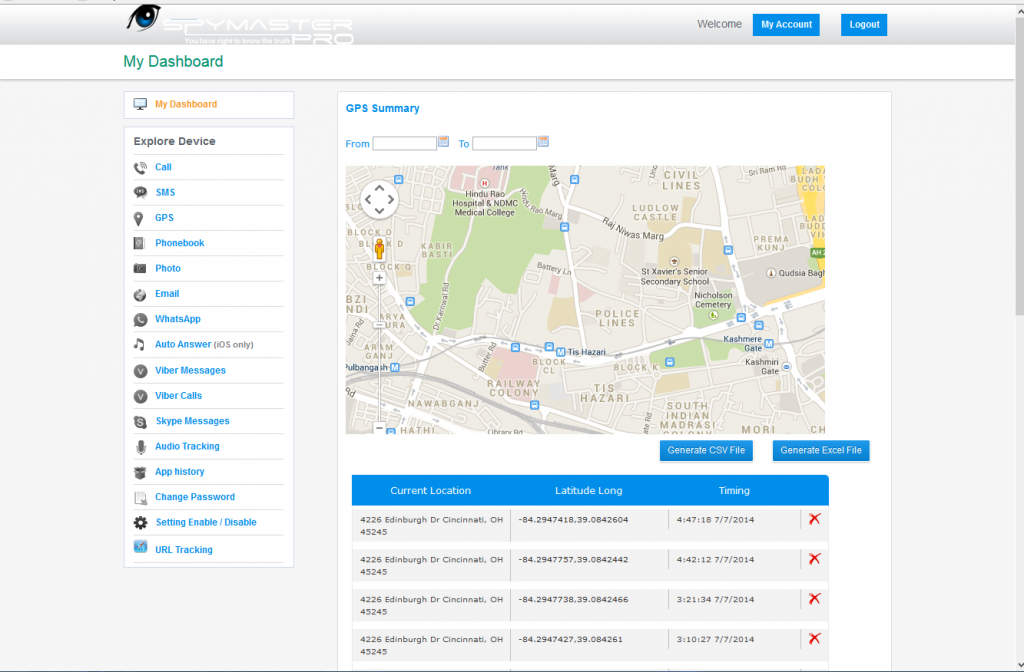Screen dimensions: 1024x672
Task: Open the Auto Answer link
Action: [183, 344]
